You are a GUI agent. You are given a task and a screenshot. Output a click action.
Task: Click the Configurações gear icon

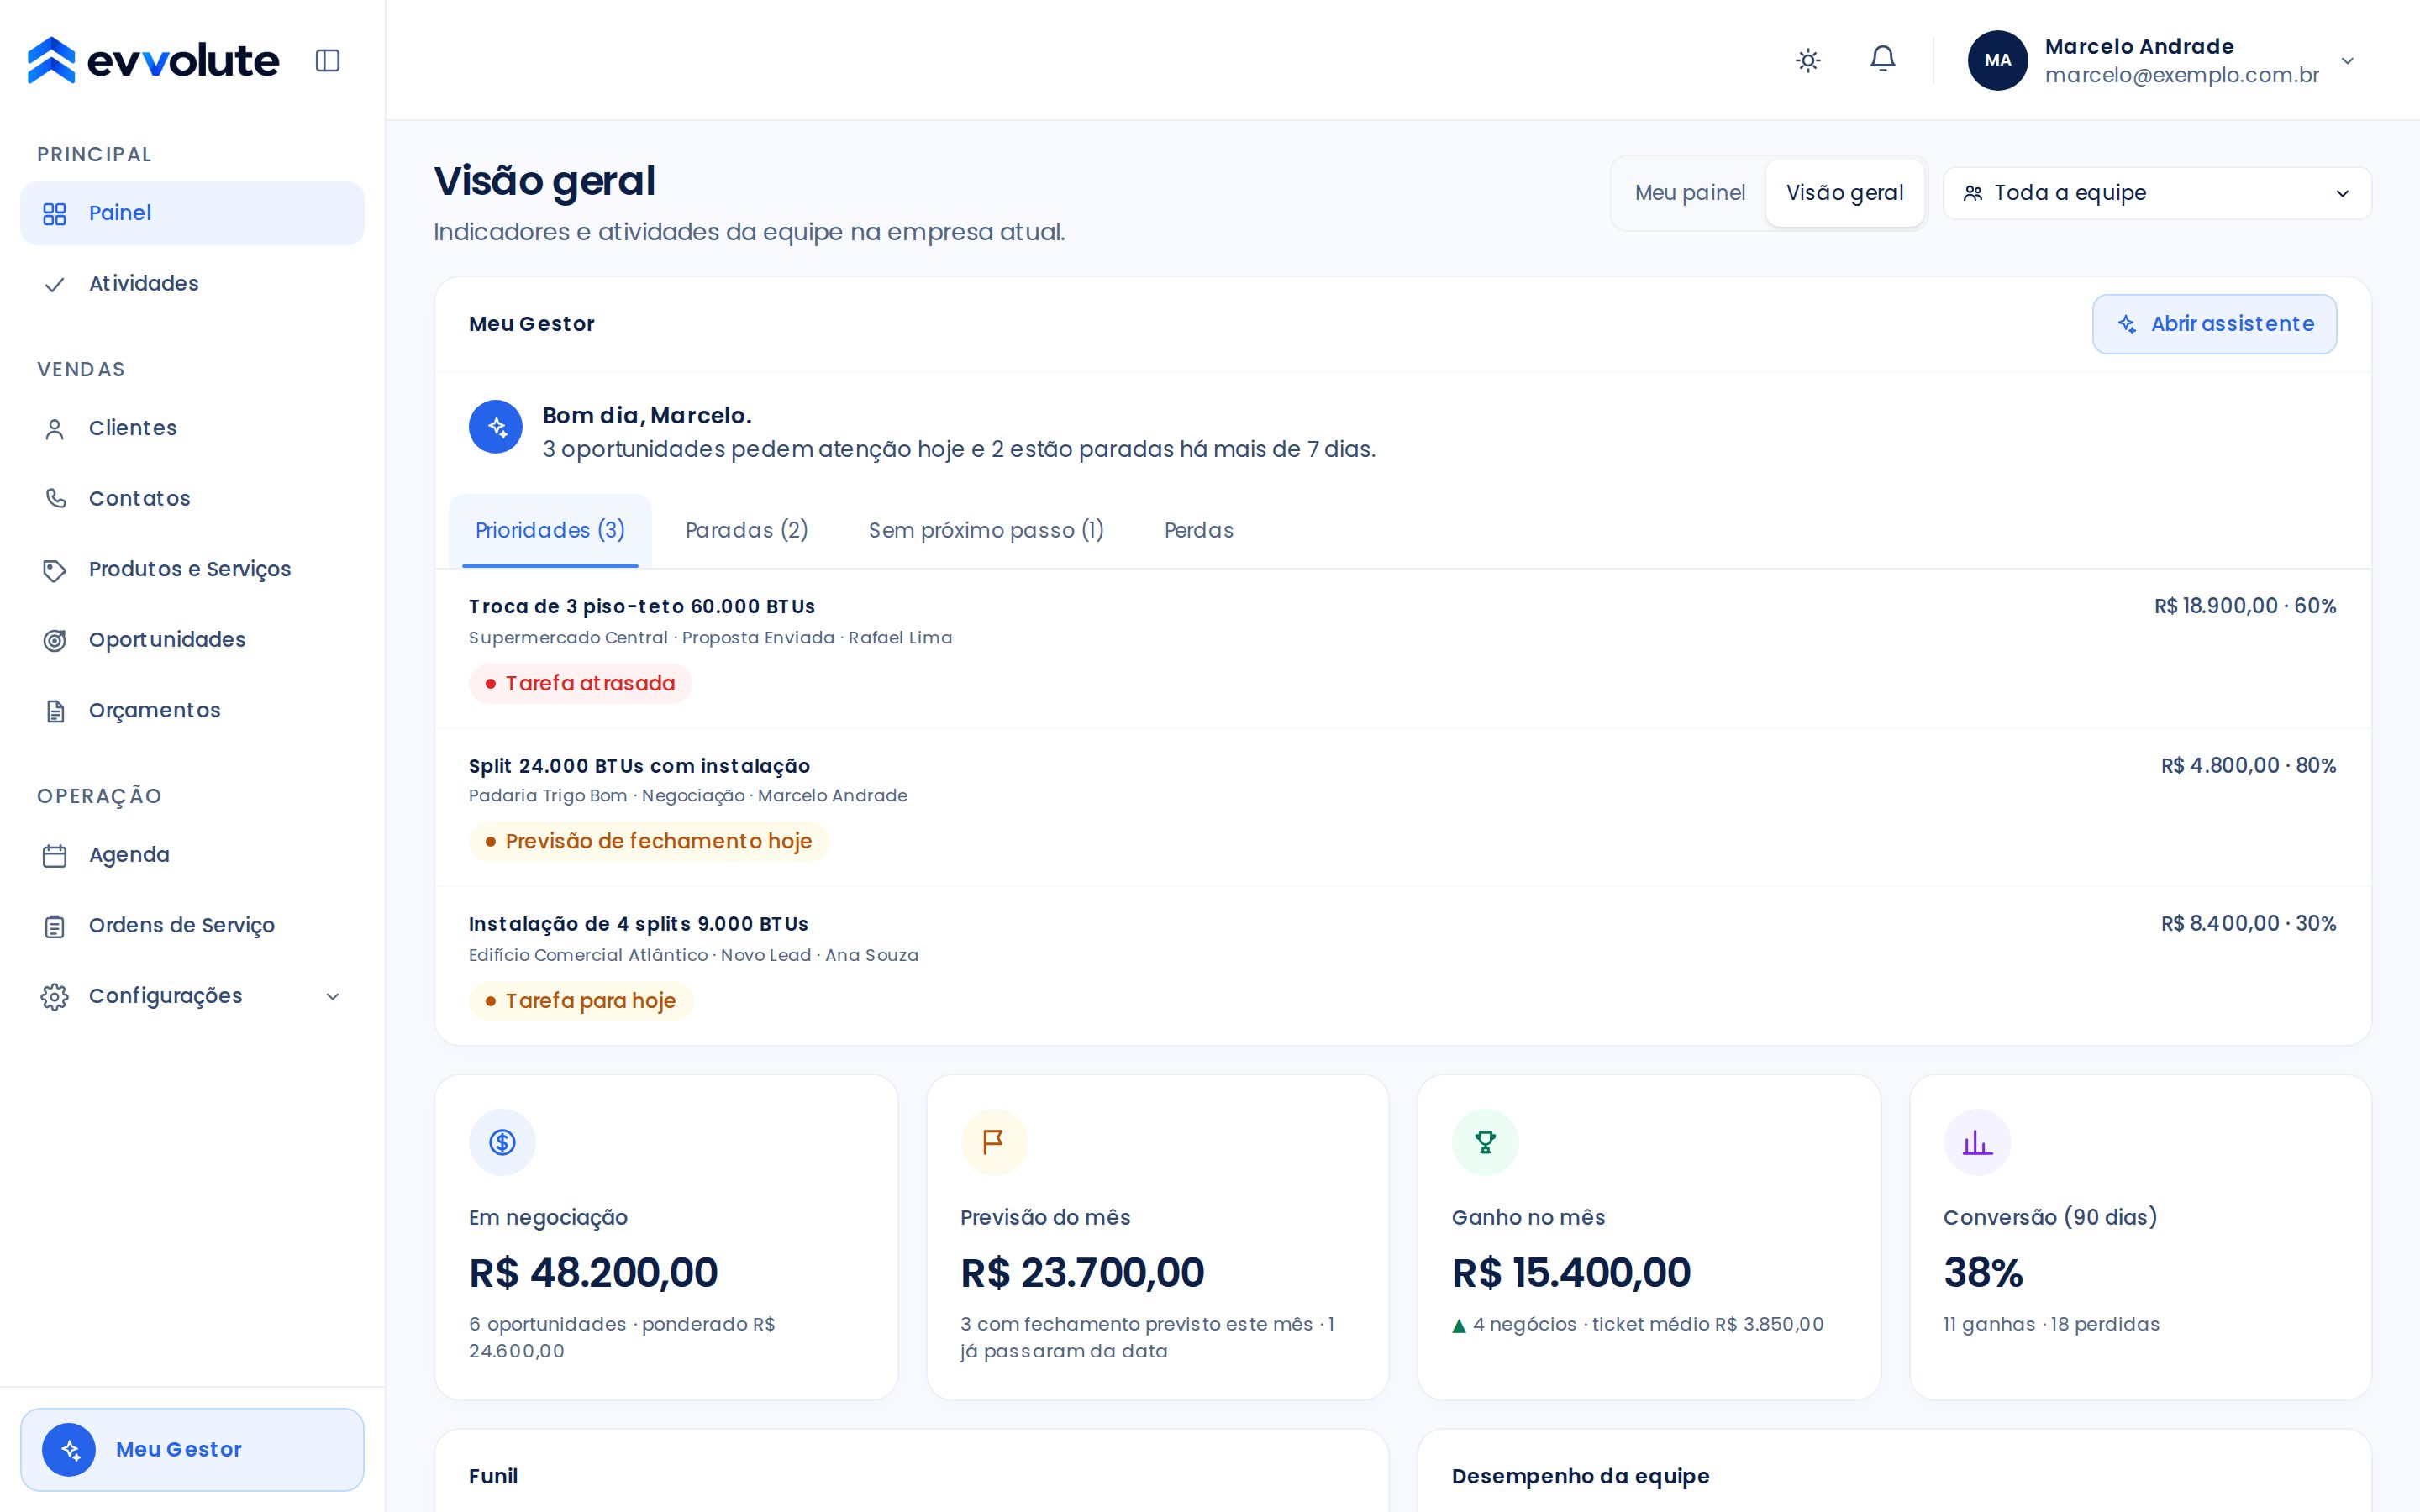tap(55, 996)
